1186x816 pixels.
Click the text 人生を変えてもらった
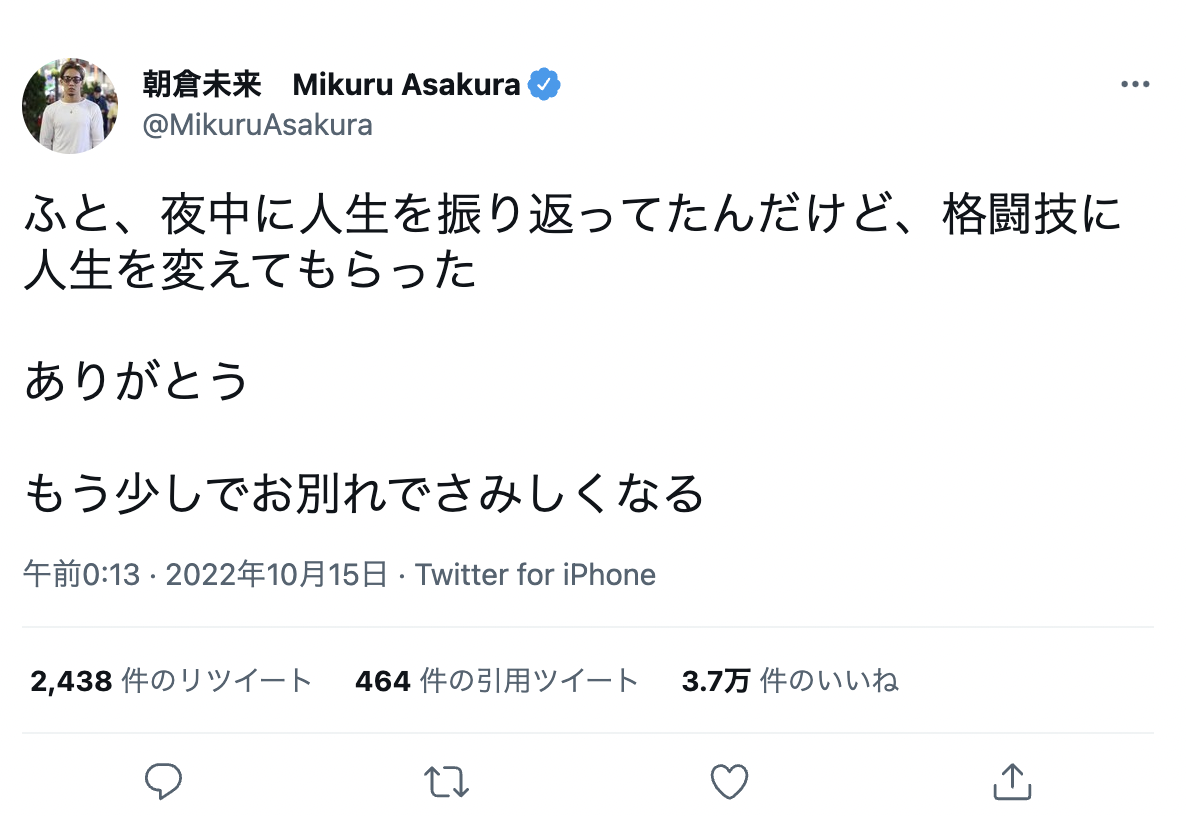coord(250,271)
